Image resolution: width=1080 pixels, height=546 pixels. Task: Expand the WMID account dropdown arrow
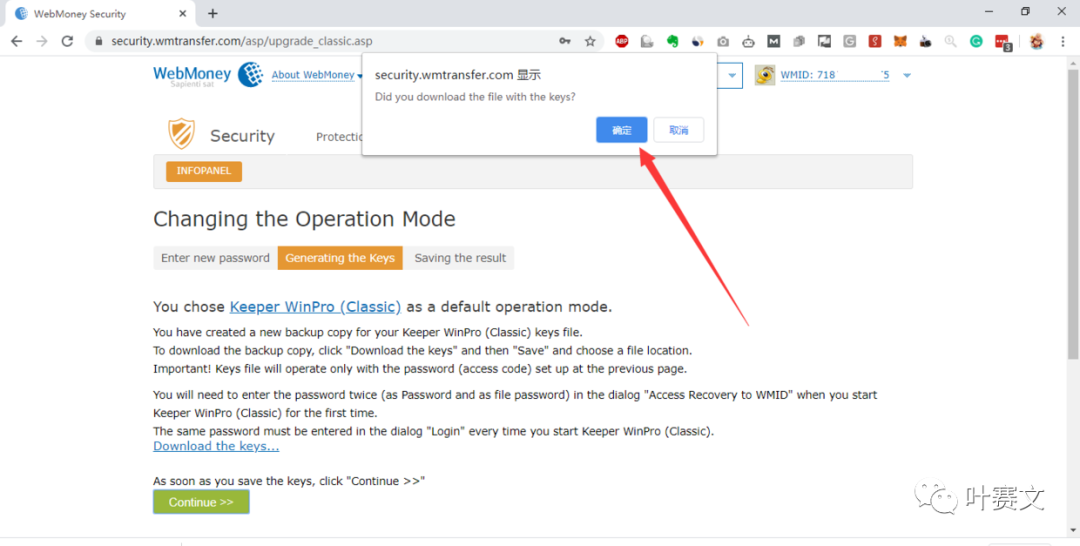907,75
